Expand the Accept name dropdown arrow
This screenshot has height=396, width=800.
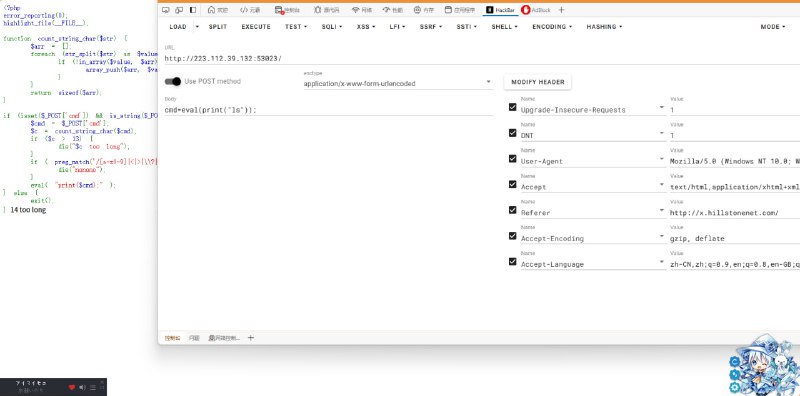click(x=662, y=185)
